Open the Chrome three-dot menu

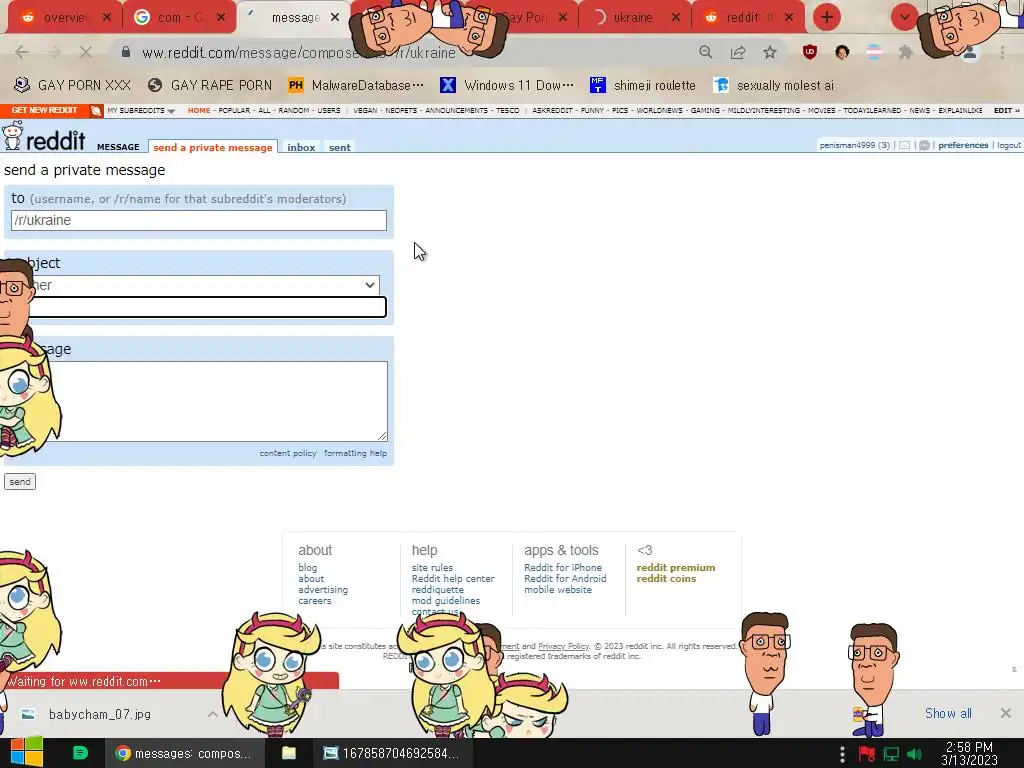tap(1002, 52)
